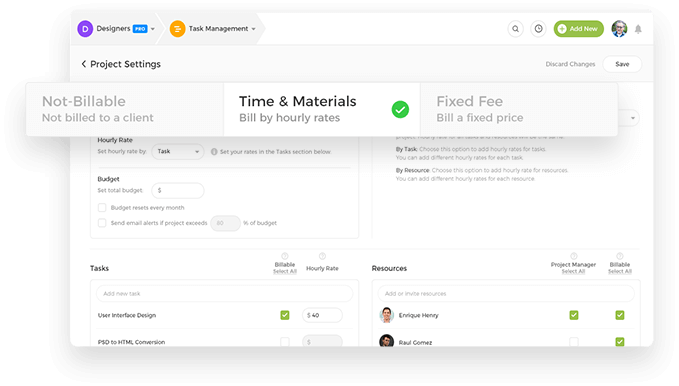Open the Set hourly rate by Task dropdown
Screen dimensions: 679x386
178,152
